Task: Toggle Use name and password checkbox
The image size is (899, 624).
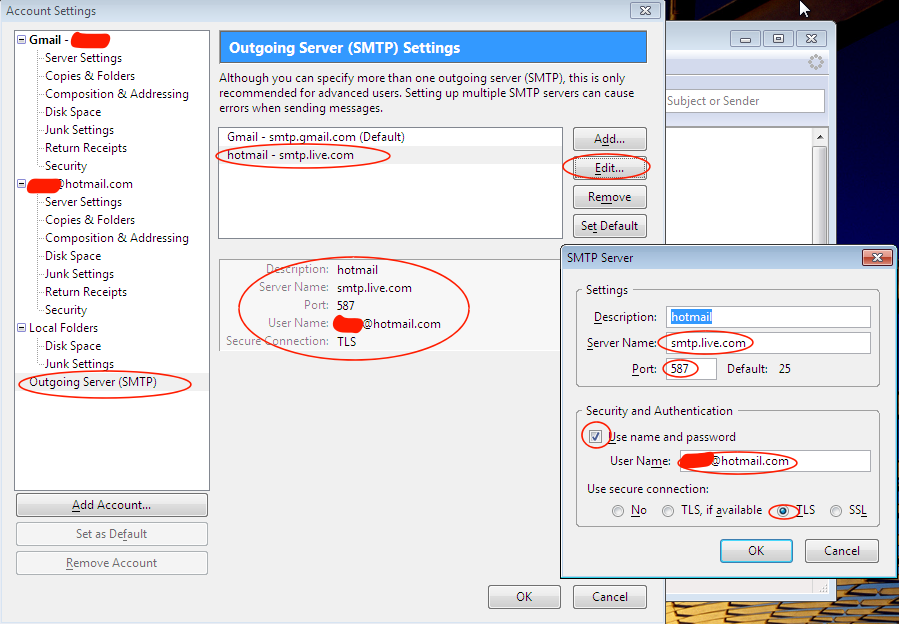Action: pyautogui.click(x=596, y=437)
